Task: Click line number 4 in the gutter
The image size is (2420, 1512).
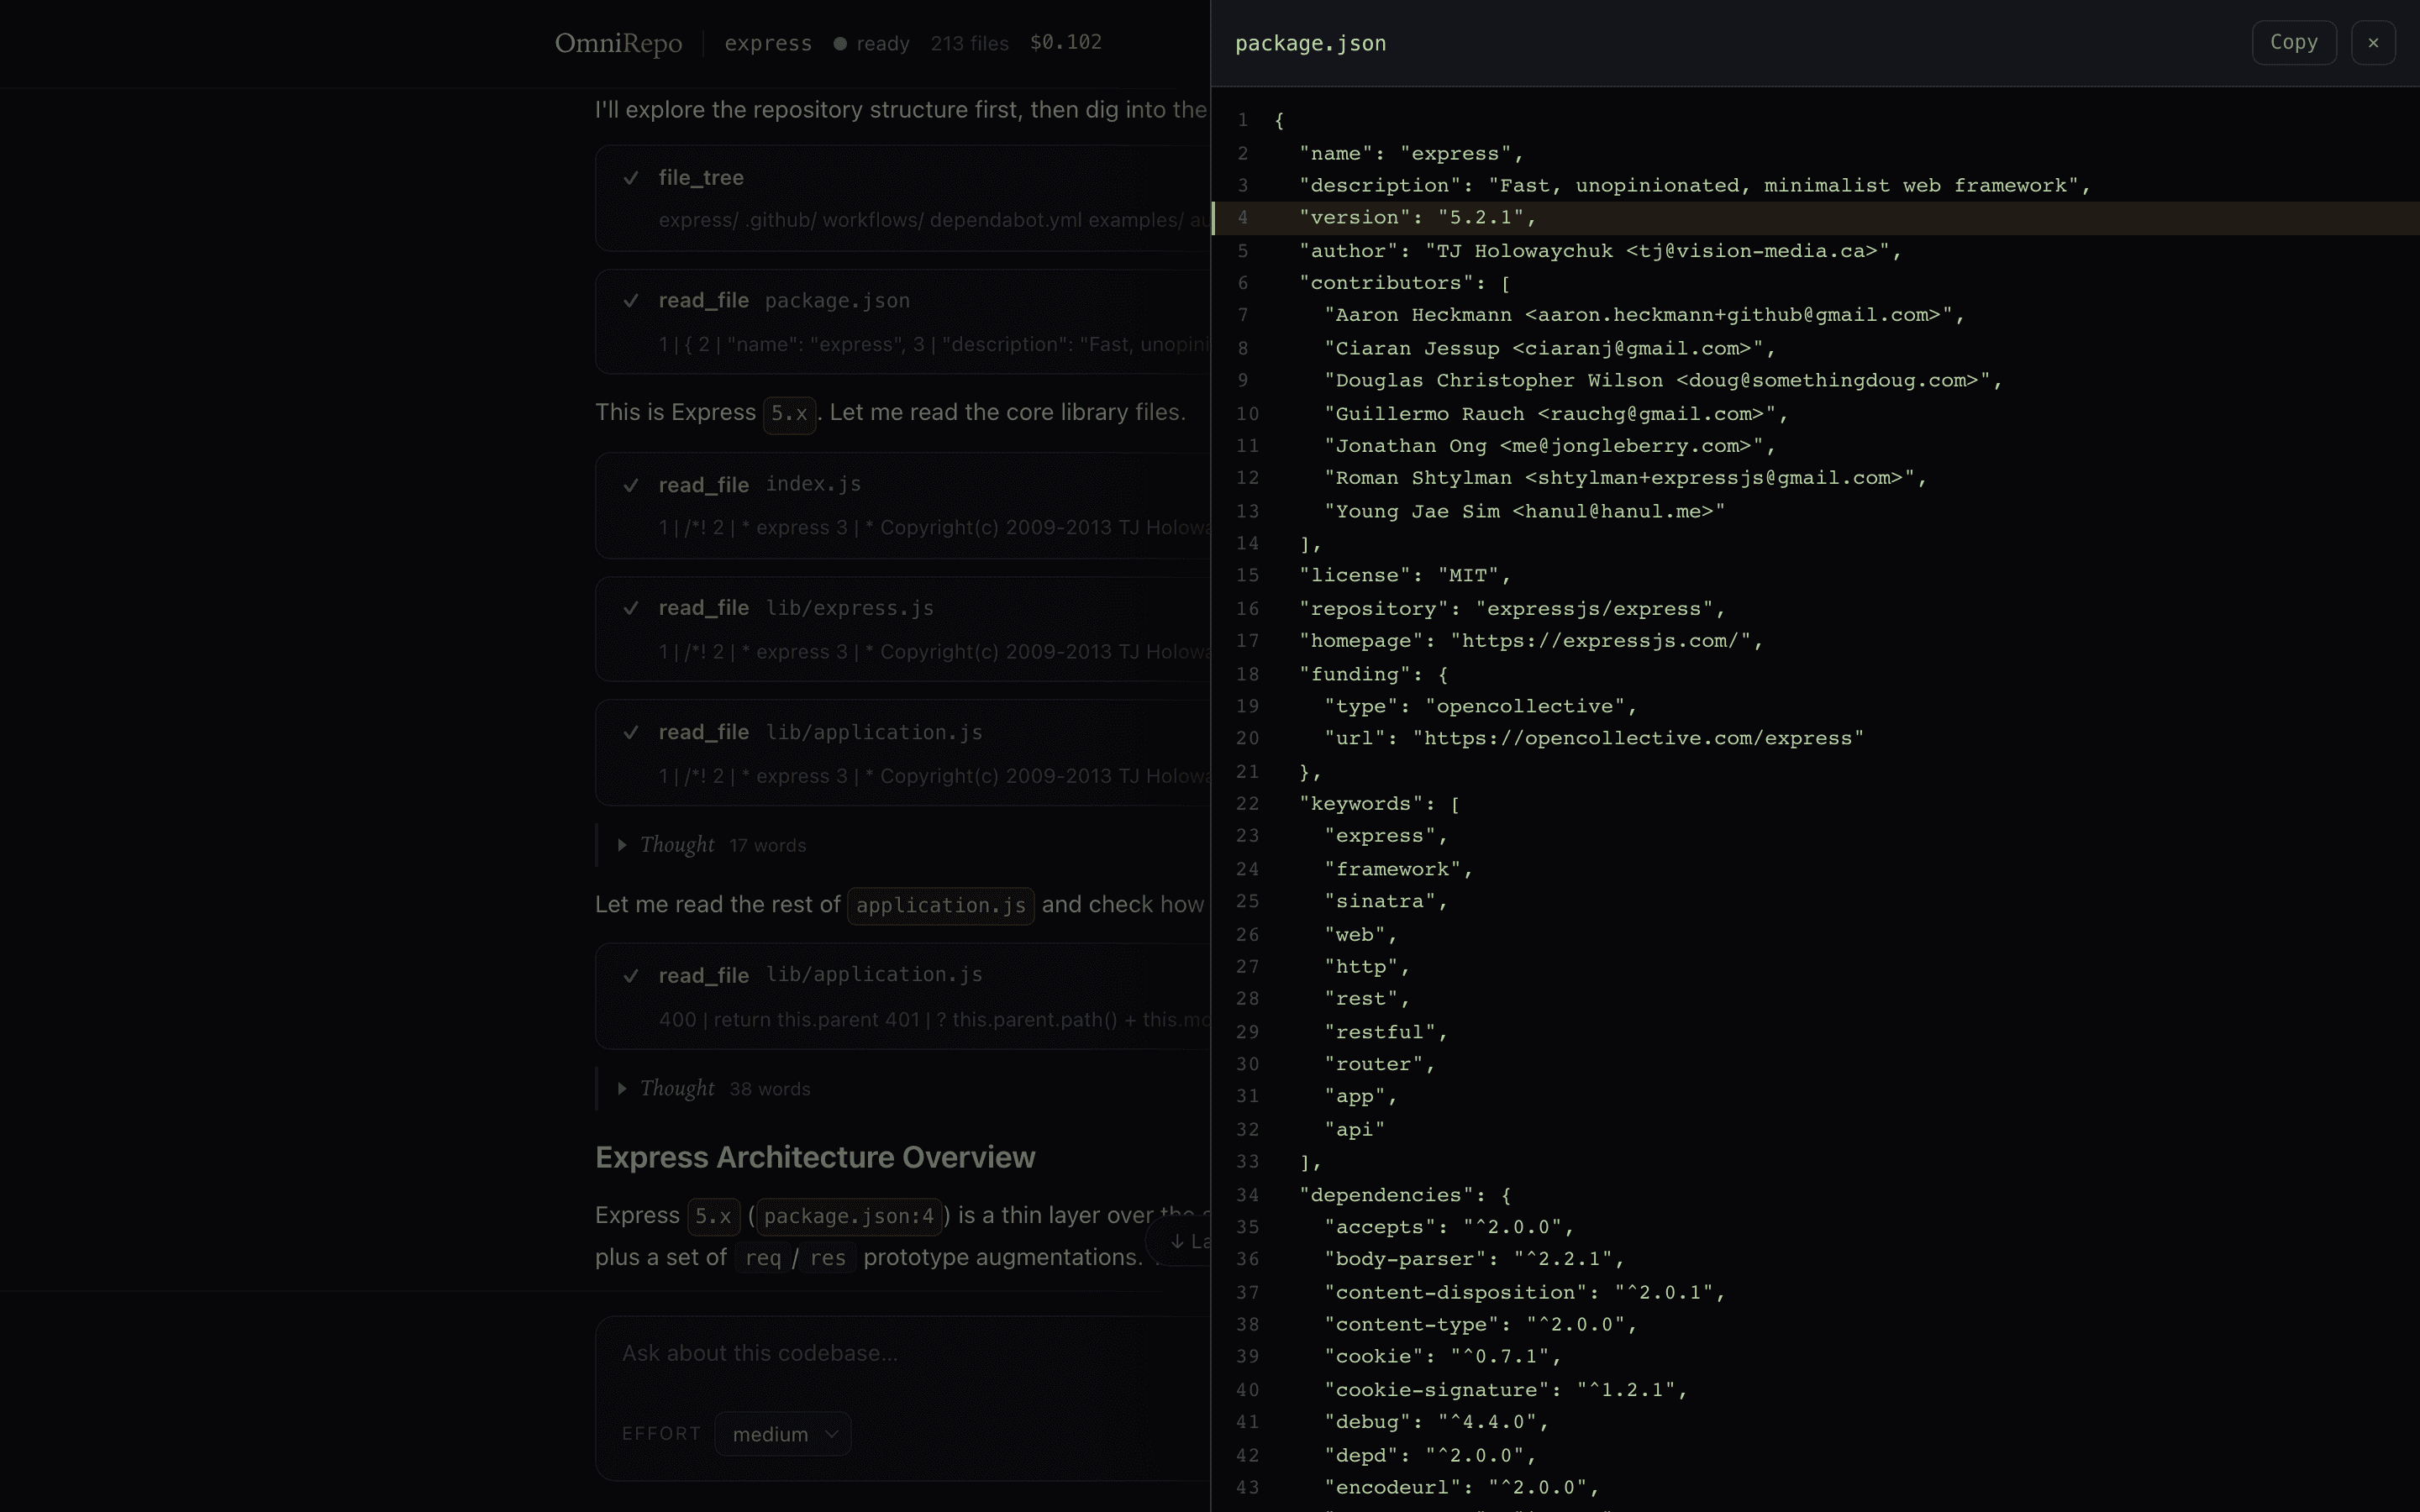Action: 1243,218
